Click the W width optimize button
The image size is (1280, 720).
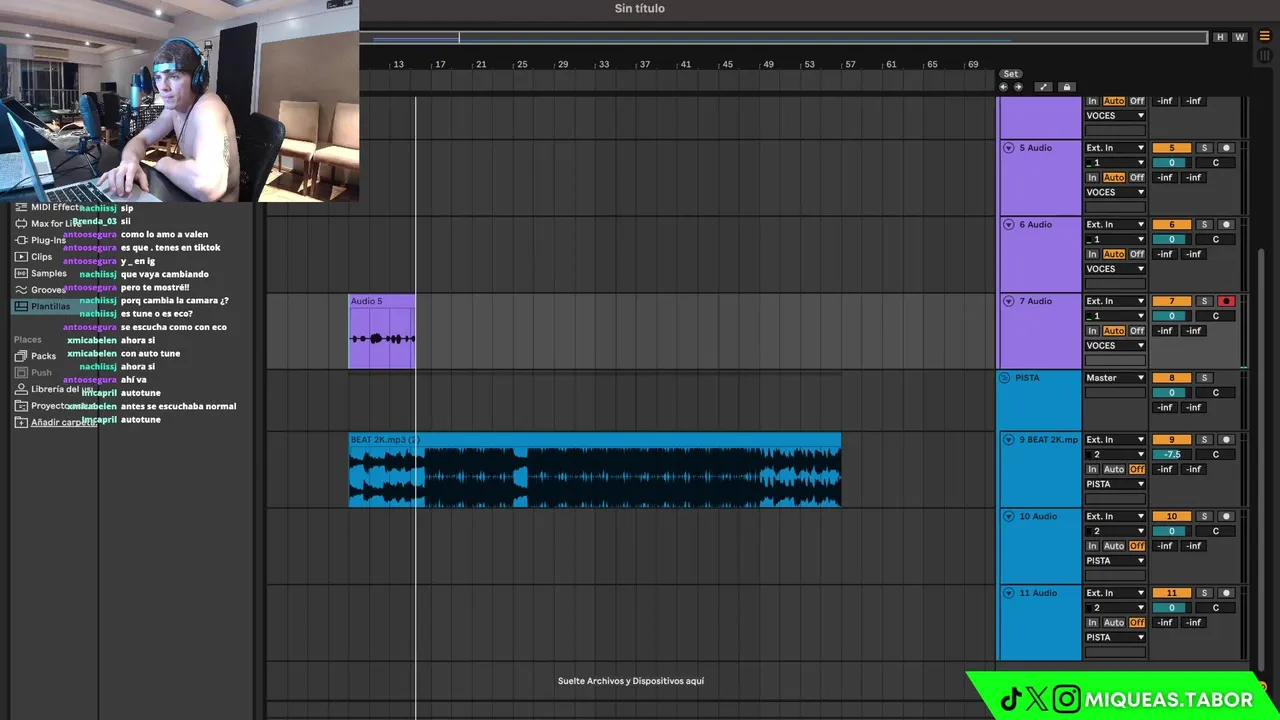tap(1240, 37)
